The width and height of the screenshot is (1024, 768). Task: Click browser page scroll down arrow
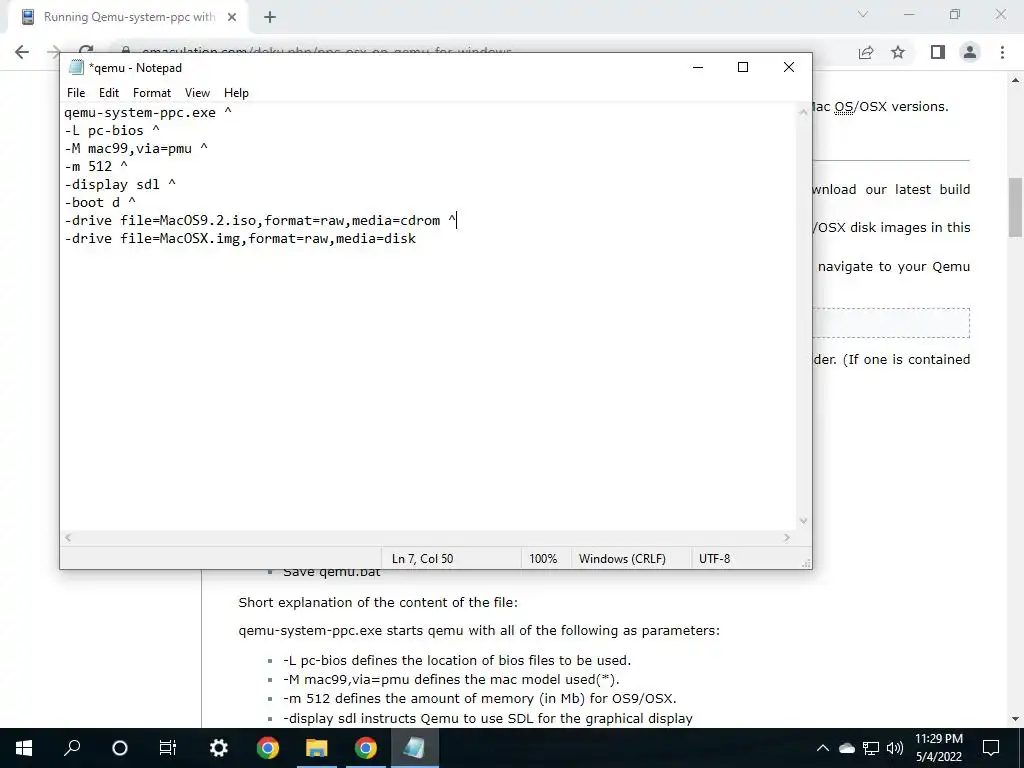(1016, 719)
